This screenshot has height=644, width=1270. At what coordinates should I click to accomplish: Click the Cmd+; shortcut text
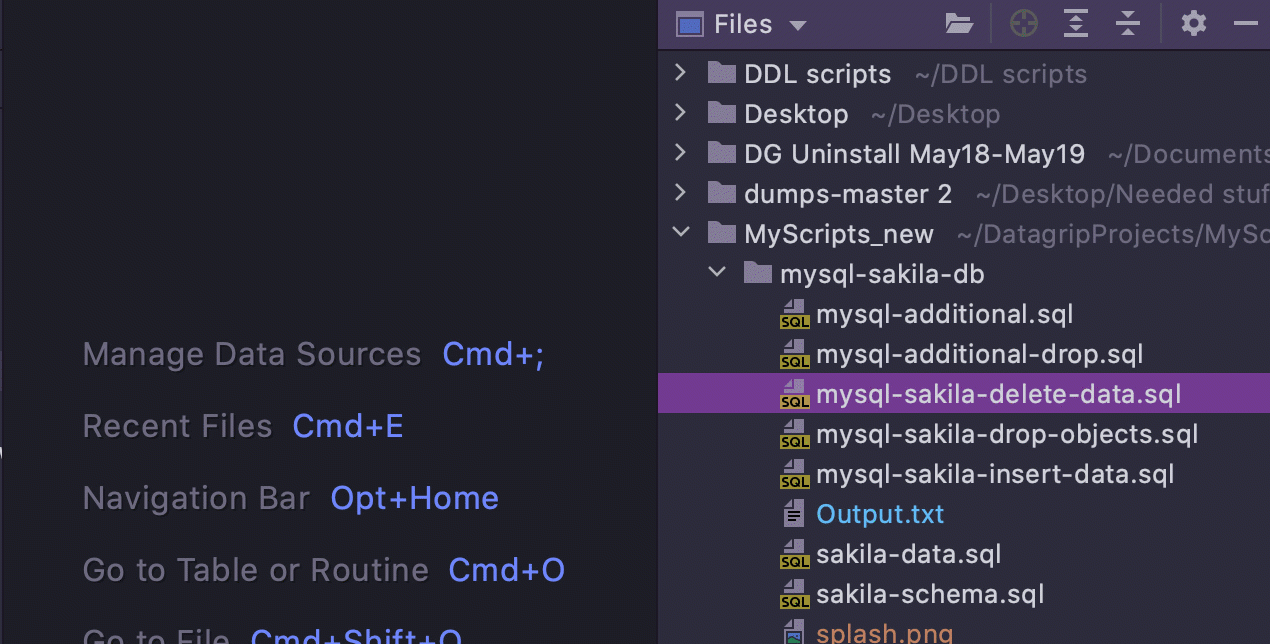pyautogui.click(x=494, y=355)
